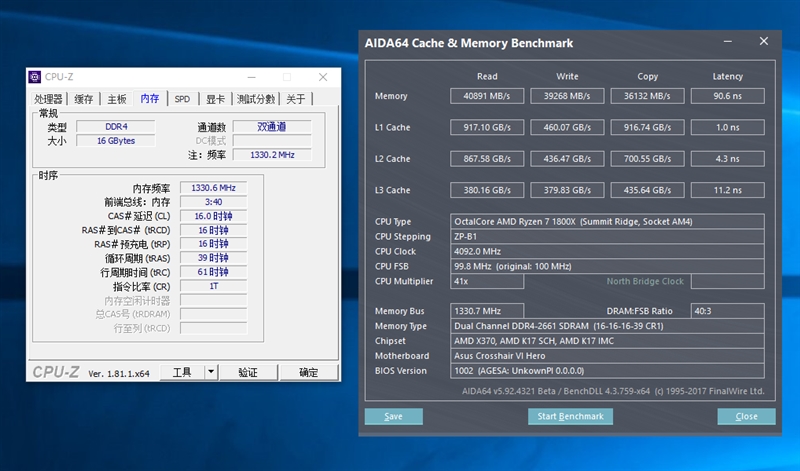Click the CPU Type field showing Ryzen 7 1800X
The width and height of the screenshot is (800, 471).
tap(607, 221)
